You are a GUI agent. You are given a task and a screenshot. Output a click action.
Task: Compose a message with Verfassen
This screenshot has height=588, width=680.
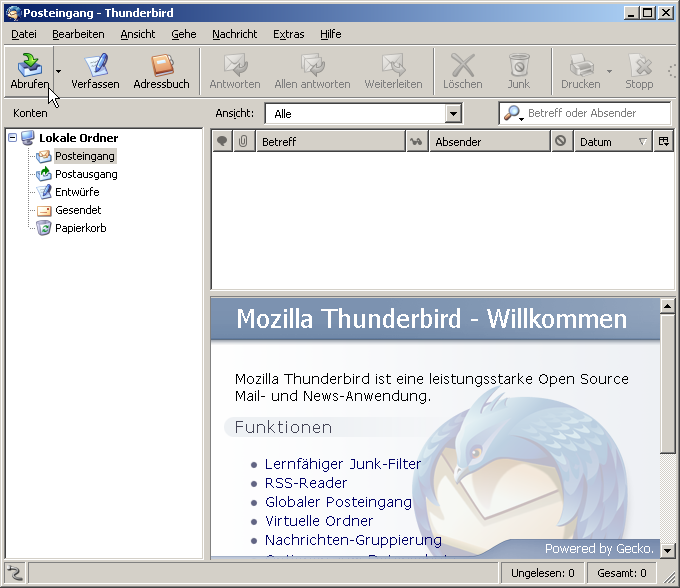[95, 71]
